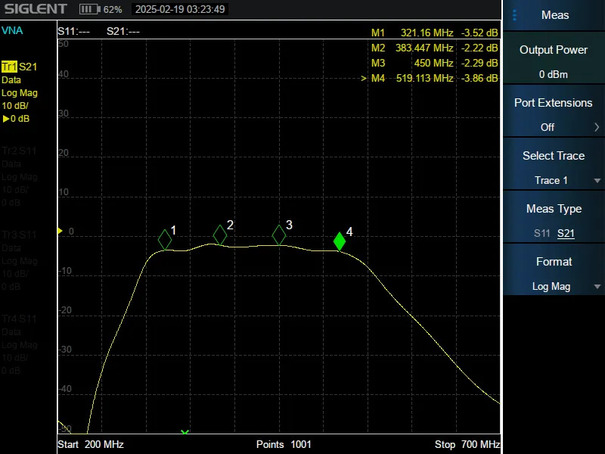
Task: Click the active marker 4 filled diamond
Action: pos(339,241)
